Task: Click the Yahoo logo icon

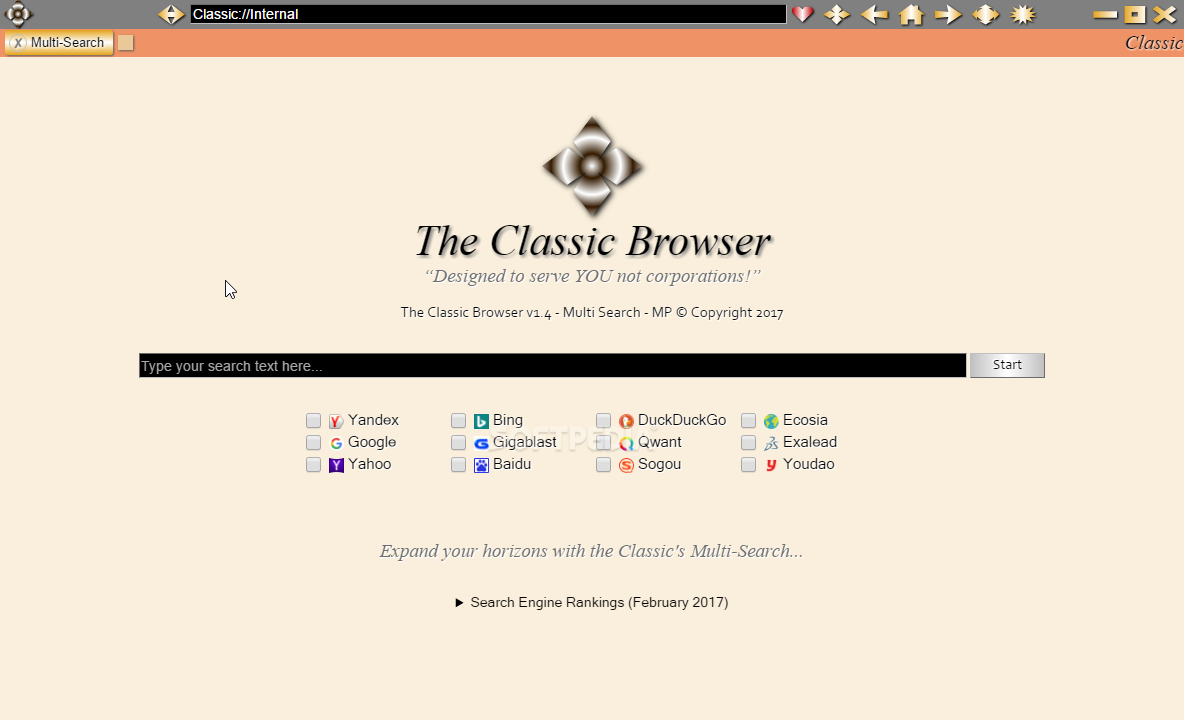Action: pos(336,465)
